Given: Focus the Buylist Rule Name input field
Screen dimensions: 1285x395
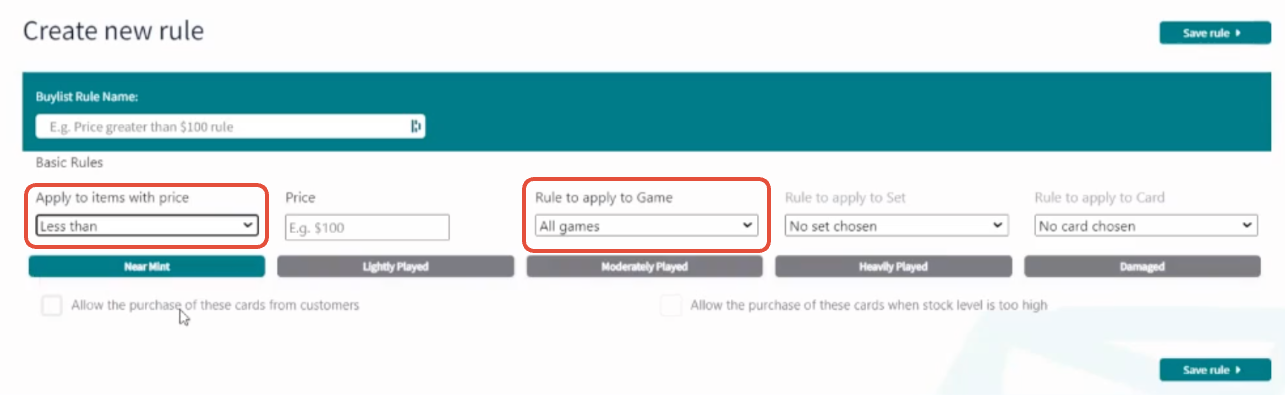Looking at the screenshot, I should (230, 127).
